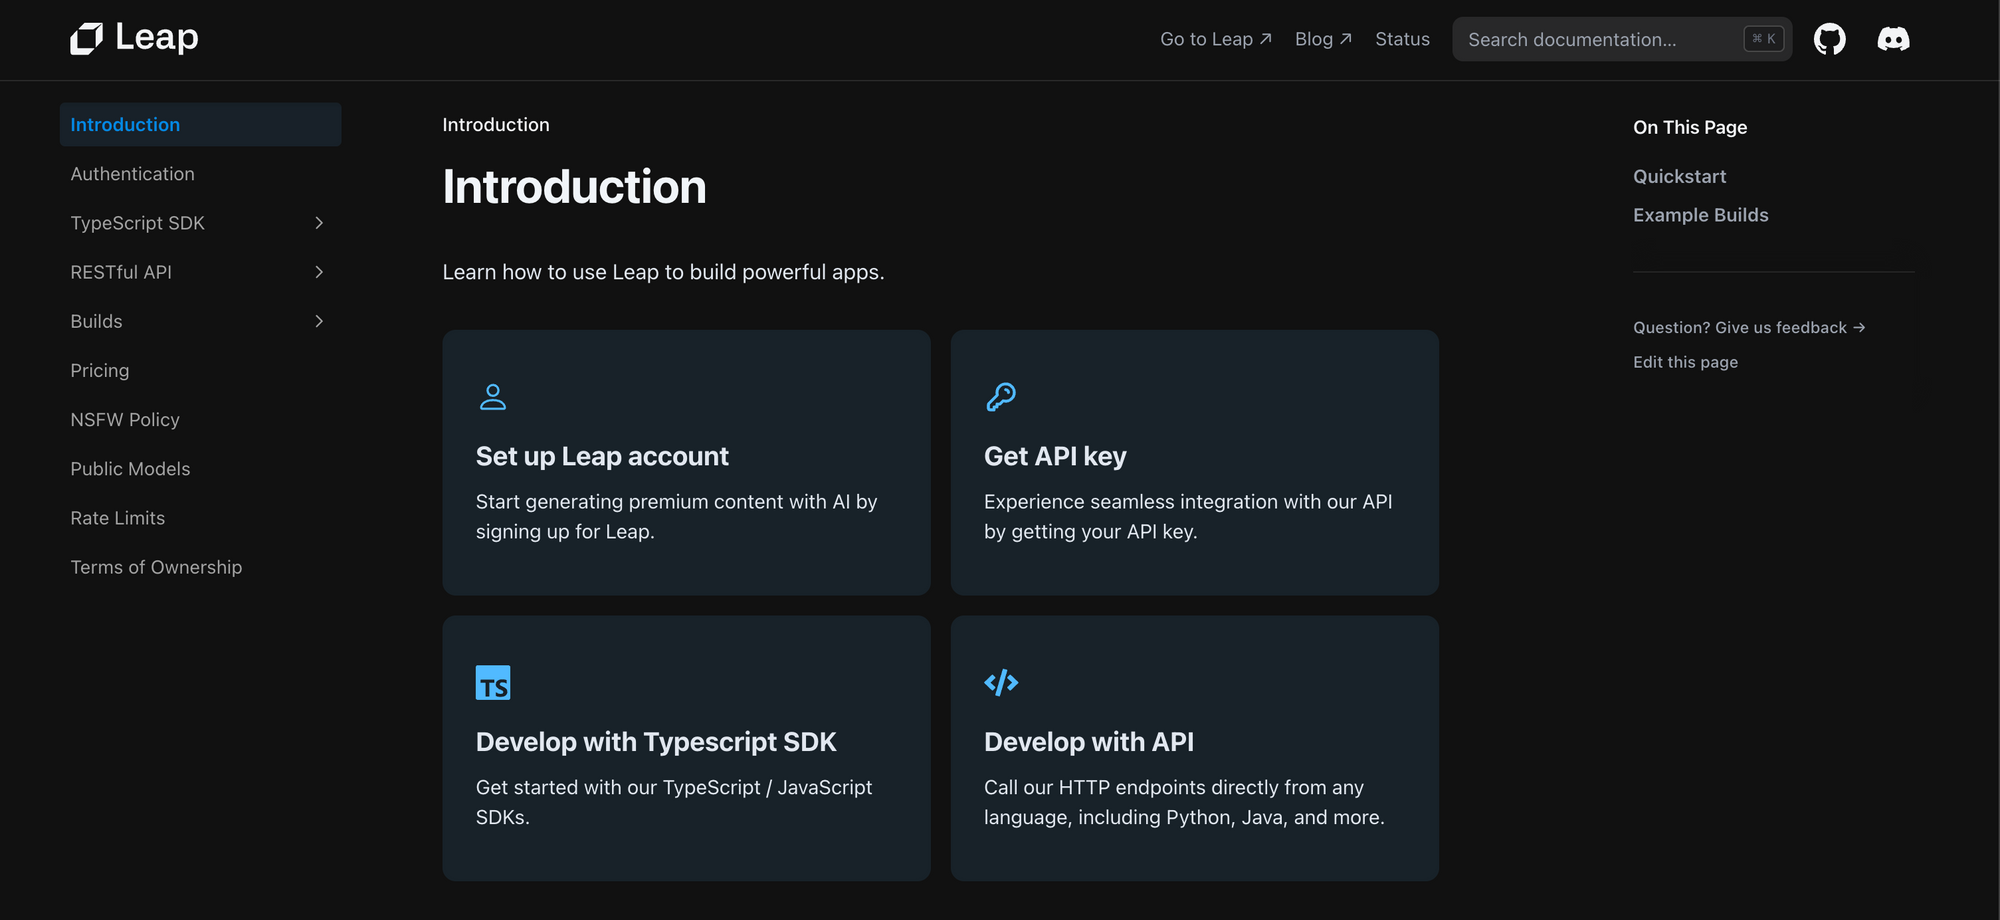Focus the Search documentation field
The height and width of the screenshot is (920, 2000).
pos(1622,39)
